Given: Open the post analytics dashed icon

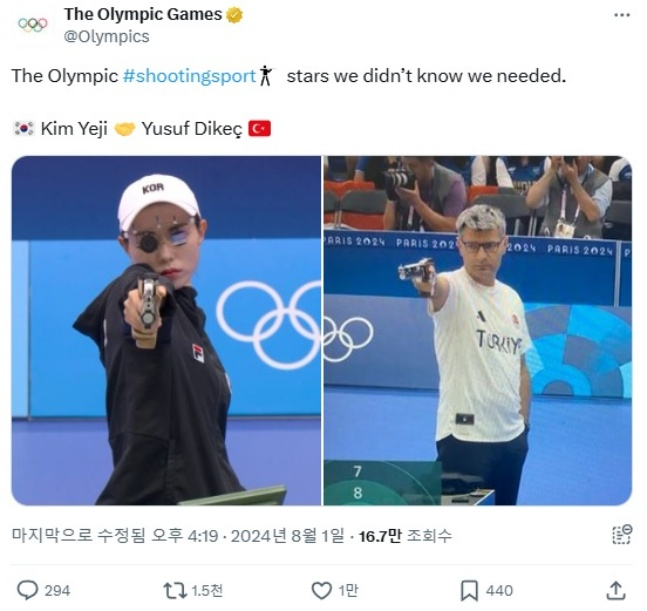Looking at the screenshot, I should coord(622,535).
